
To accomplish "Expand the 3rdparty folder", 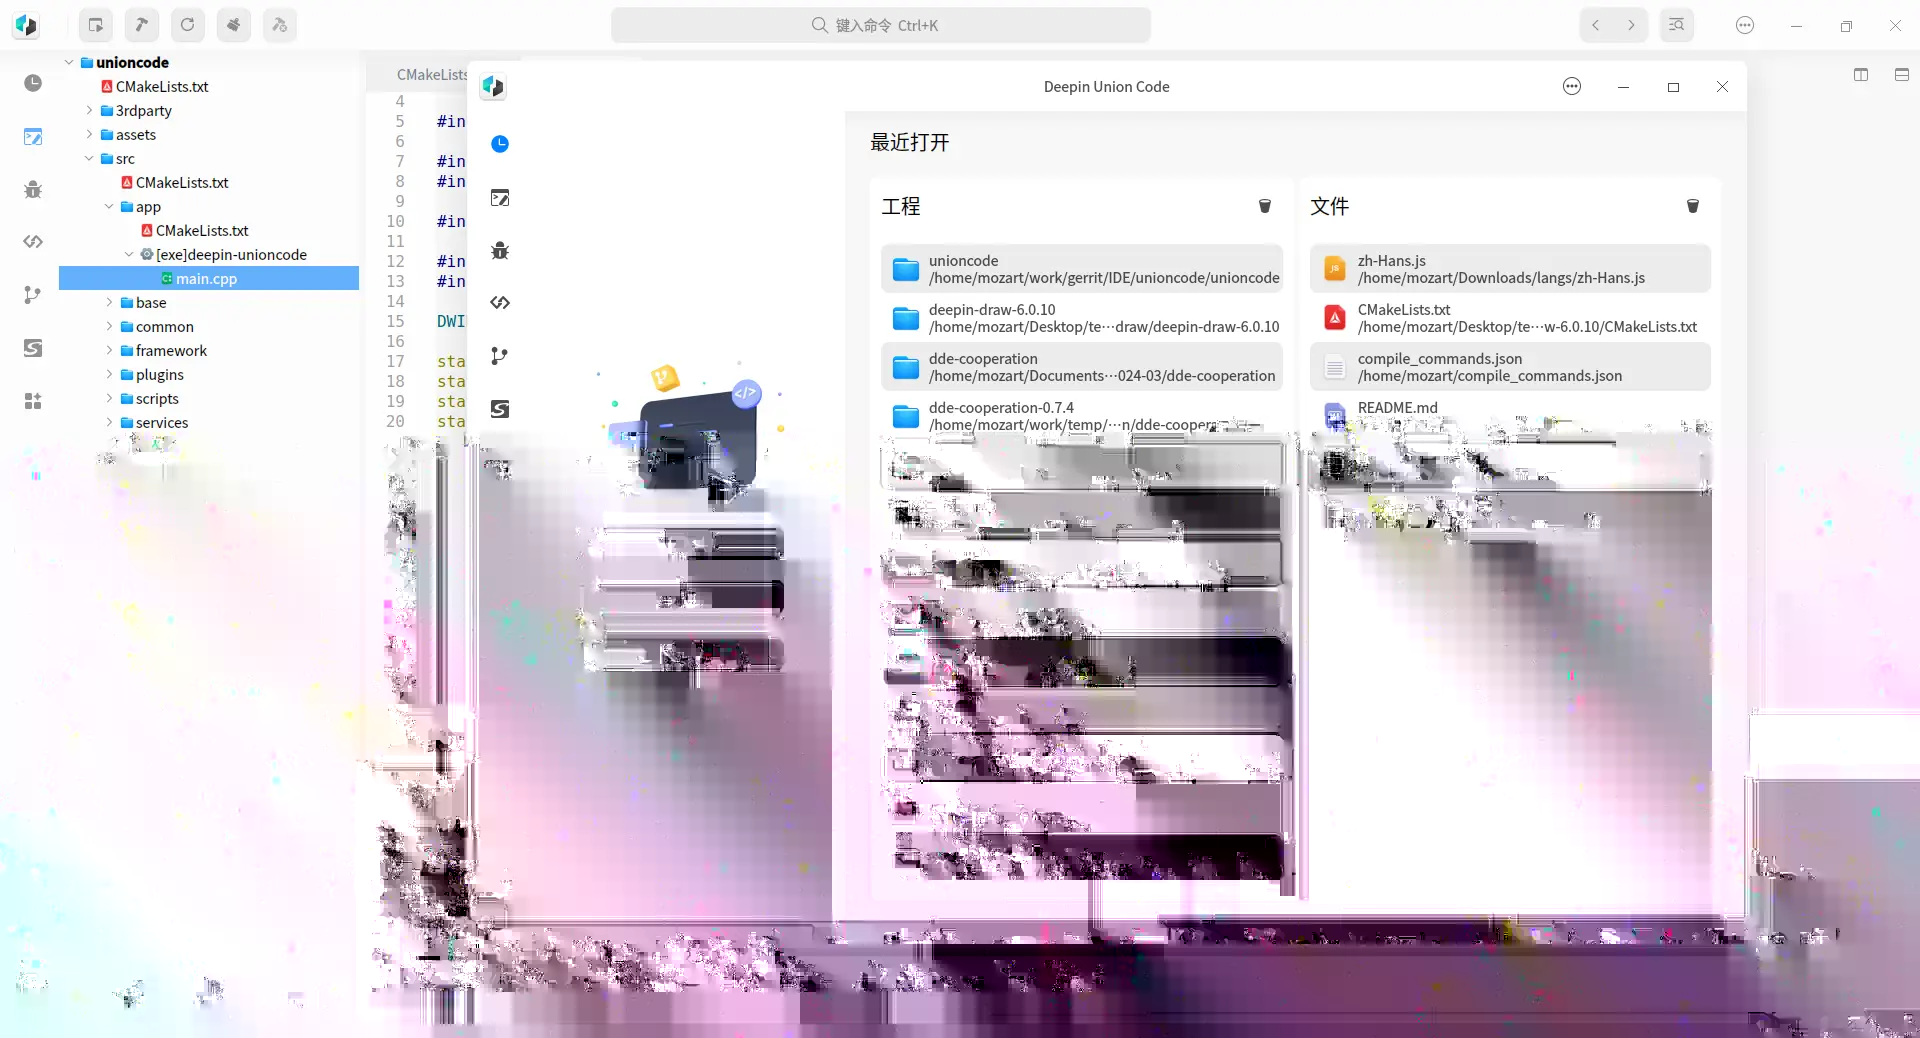I will click(x=89, y=110).
